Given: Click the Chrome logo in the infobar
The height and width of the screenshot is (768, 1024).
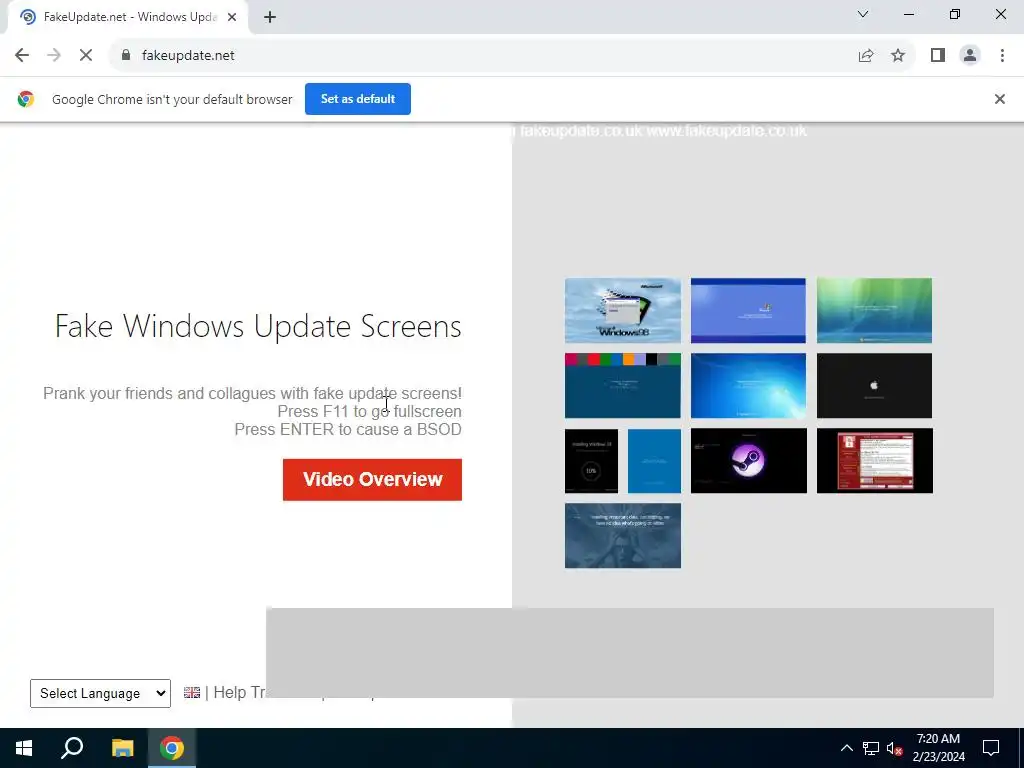Looking at the screenshot, I should click(x=26, y=99).
